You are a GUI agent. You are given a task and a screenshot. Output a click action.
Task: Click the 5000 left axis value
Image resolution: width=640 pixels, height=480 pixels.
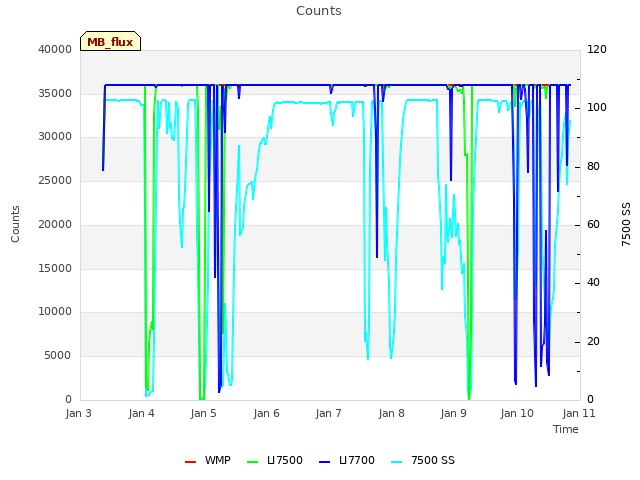tap(58, 356)
